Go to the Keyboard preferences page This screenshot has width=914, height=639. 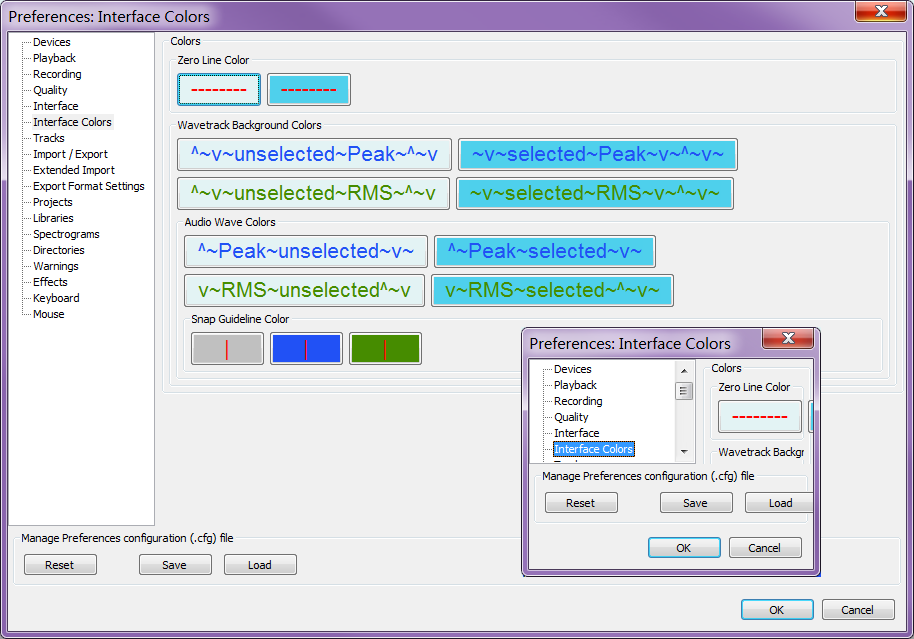(x=56, y=298)
